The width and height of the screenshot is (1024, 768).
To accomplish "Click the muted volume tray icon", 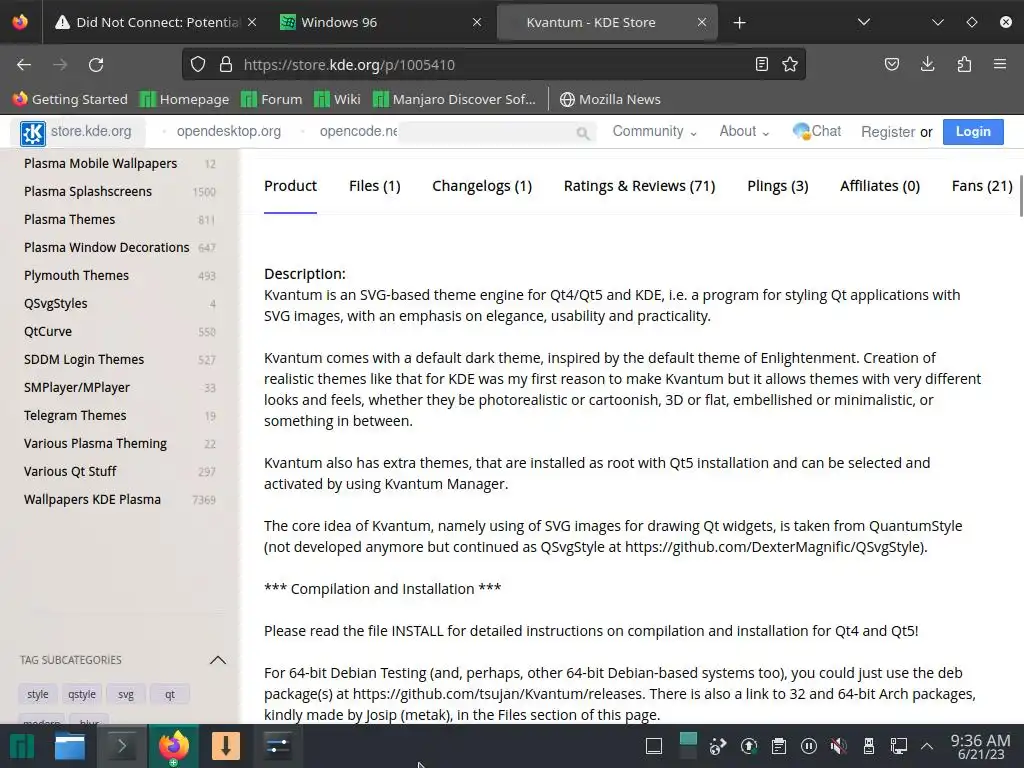I will click(839, 746).
